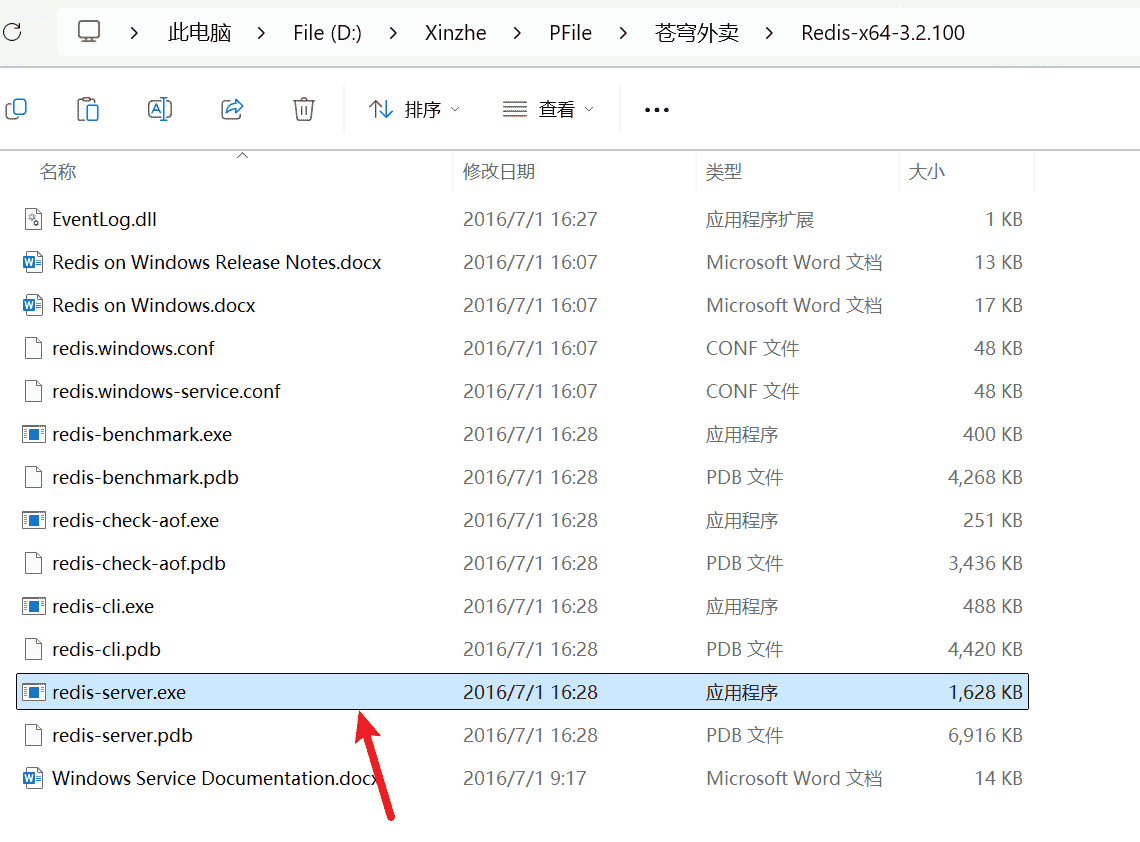Go to File (D:) breadcrumb
The image size is (1140, 842).
click(328, 33)
